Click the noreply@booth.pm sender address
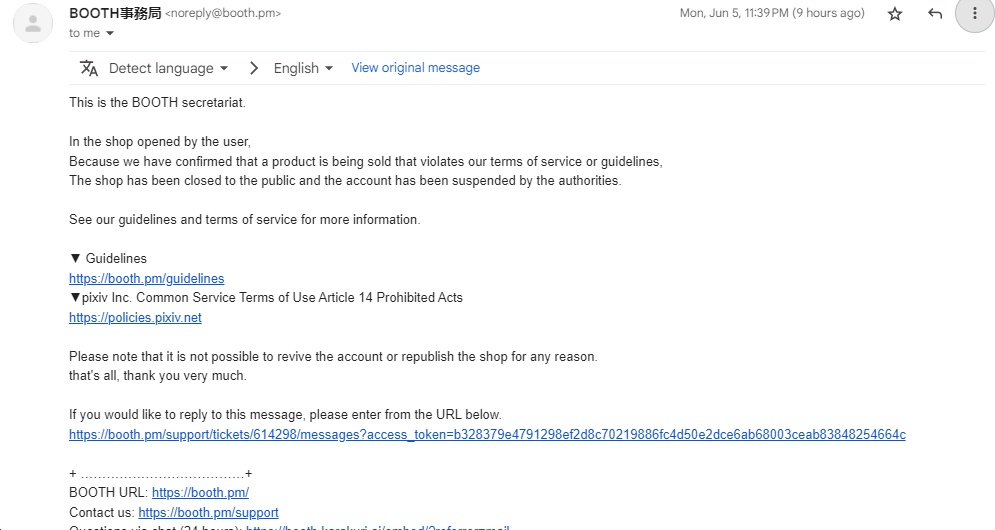The height and width of the screenshot is (530, 995). 223,14
